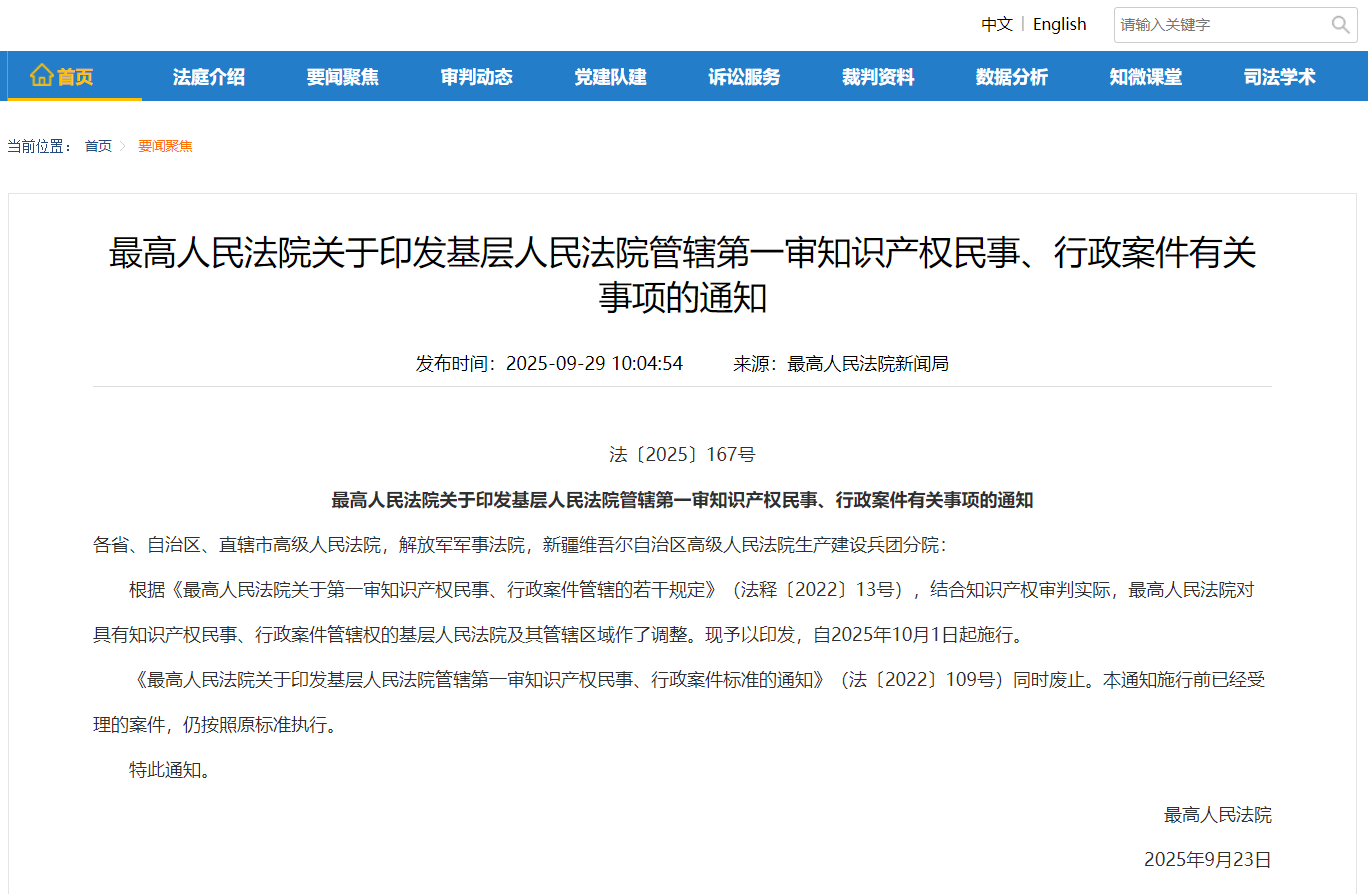The width and height of the screenshot is (1368, 894).
Task: Go to 司法学术 section
Action: pyautogui.click(x=1280, y=77)
